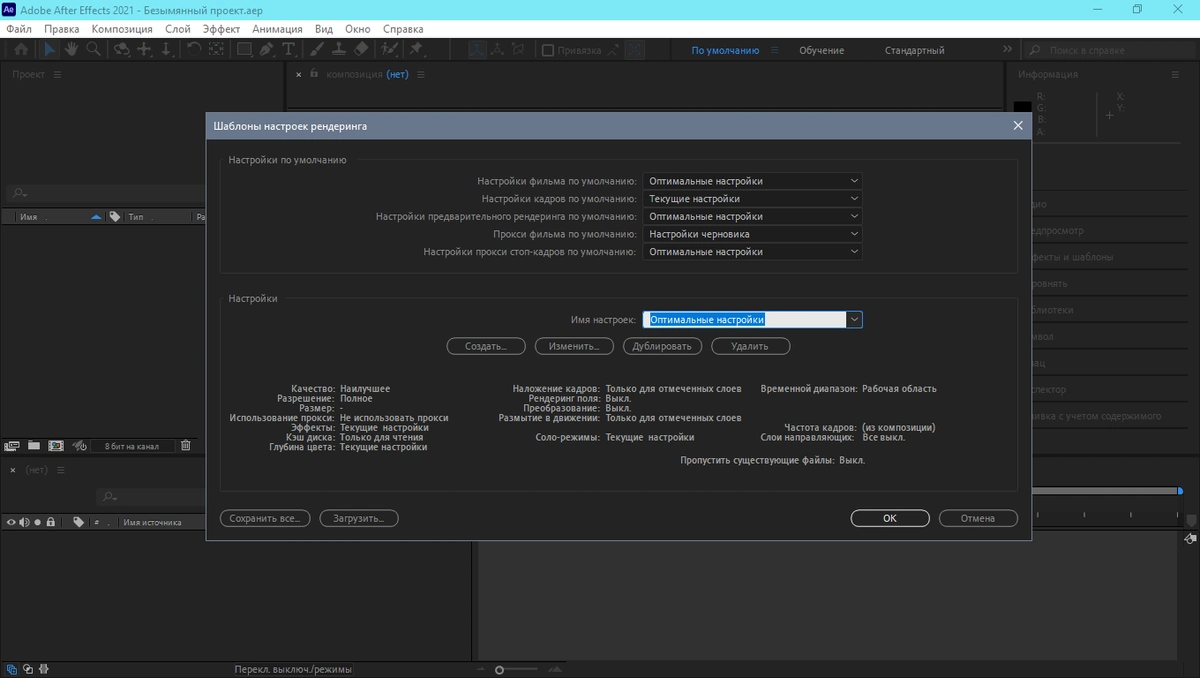1200x678 pixels.
Task: Open the композиция panel menu
Action: (421, 75)
